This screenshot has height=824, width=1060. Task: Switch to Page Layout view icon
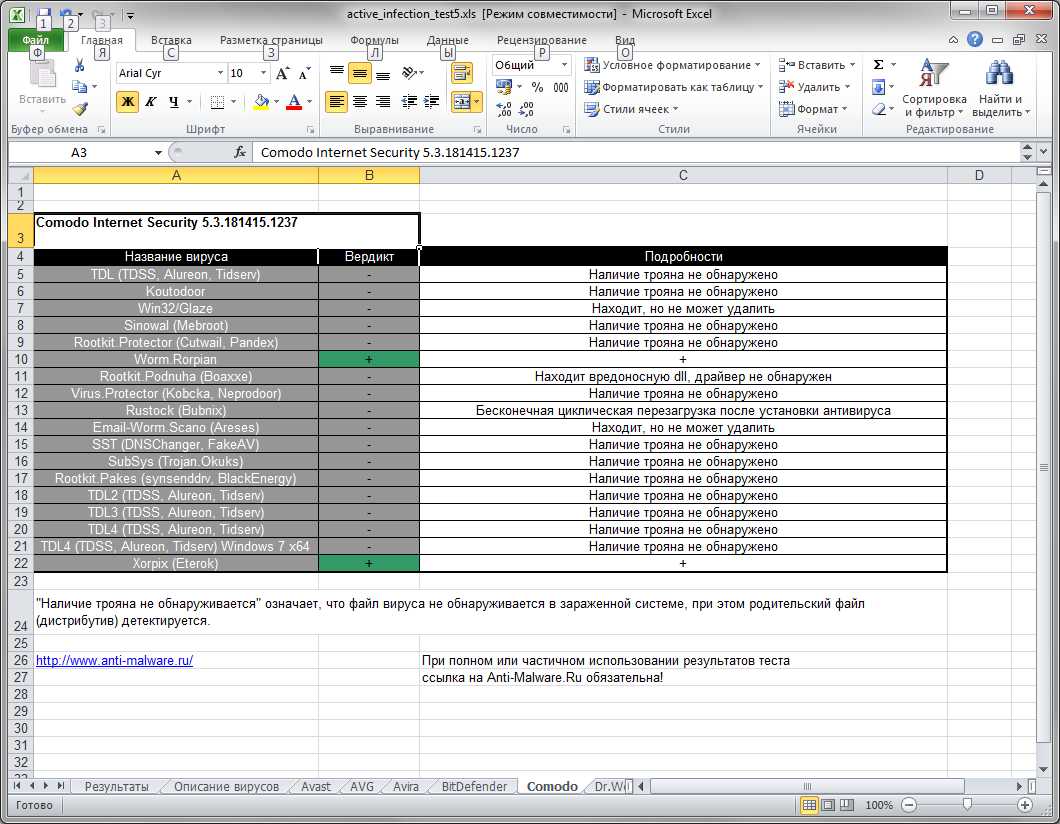(827, 805)
